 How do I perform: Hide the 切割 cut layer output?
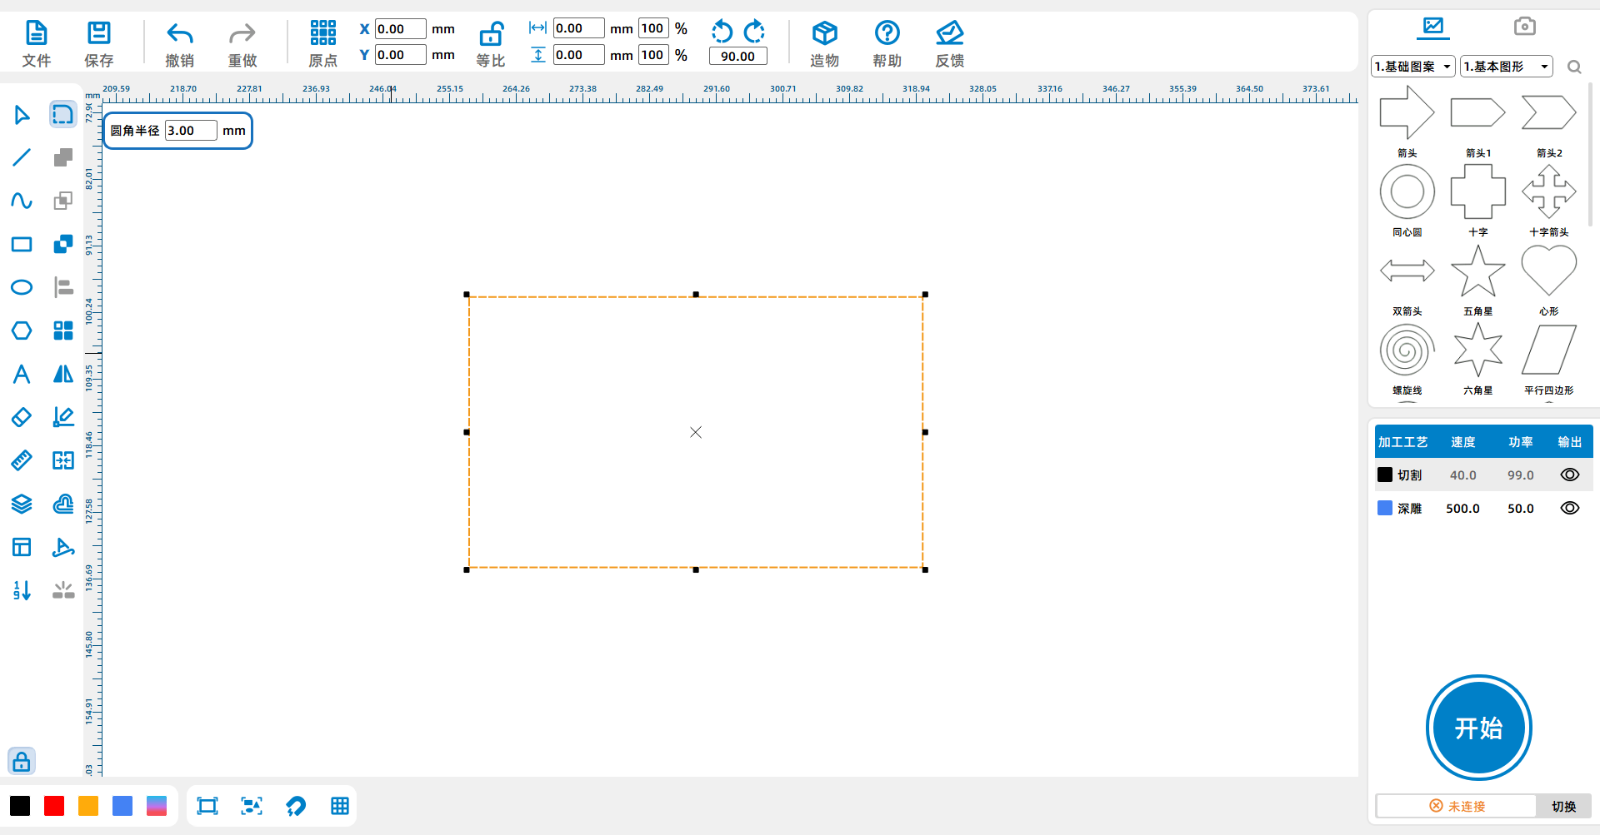pyautogui.click(x=1569, y=475)
